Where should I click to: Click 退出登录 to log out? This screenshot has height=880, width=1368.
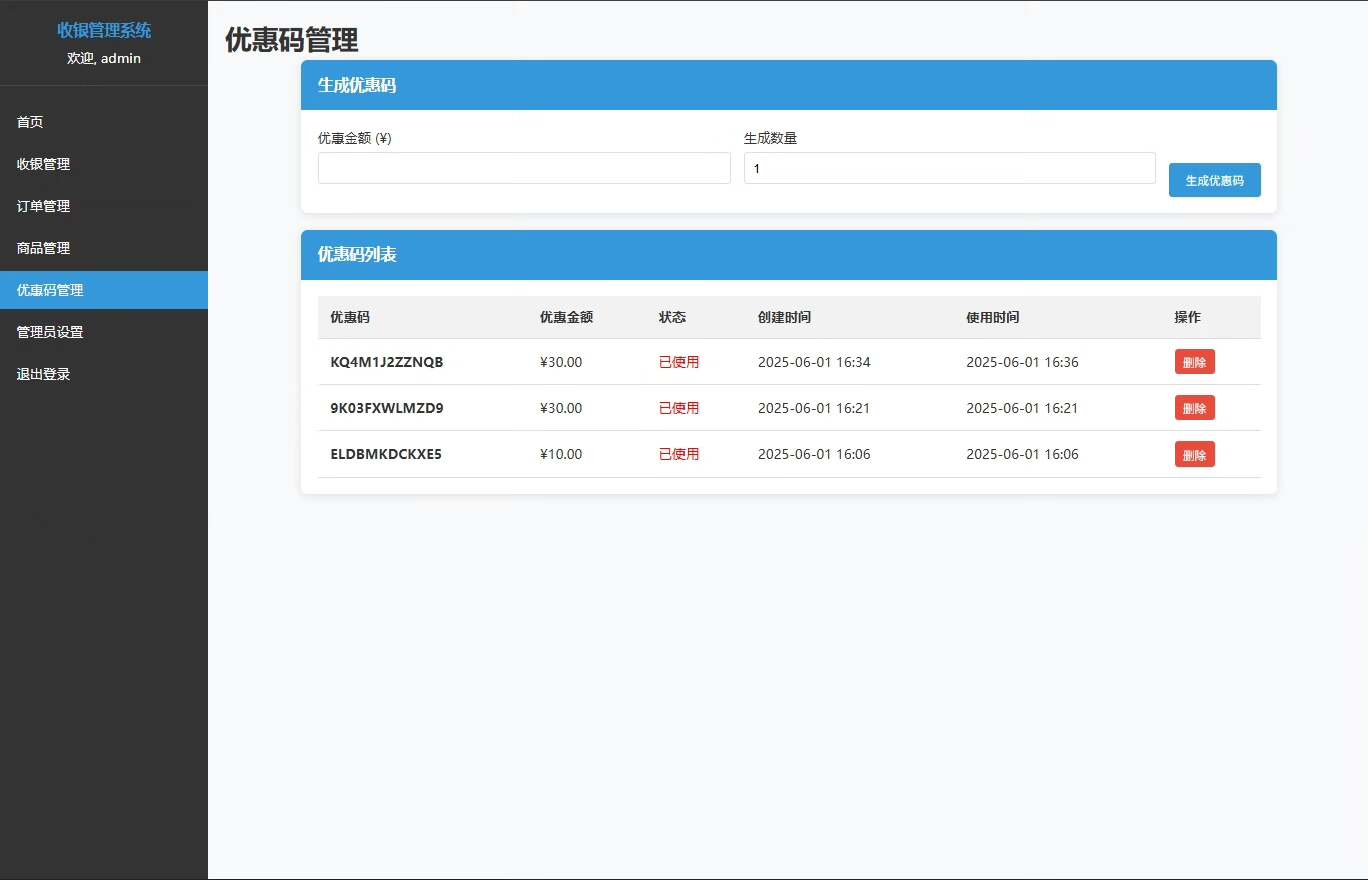point(43,374)
